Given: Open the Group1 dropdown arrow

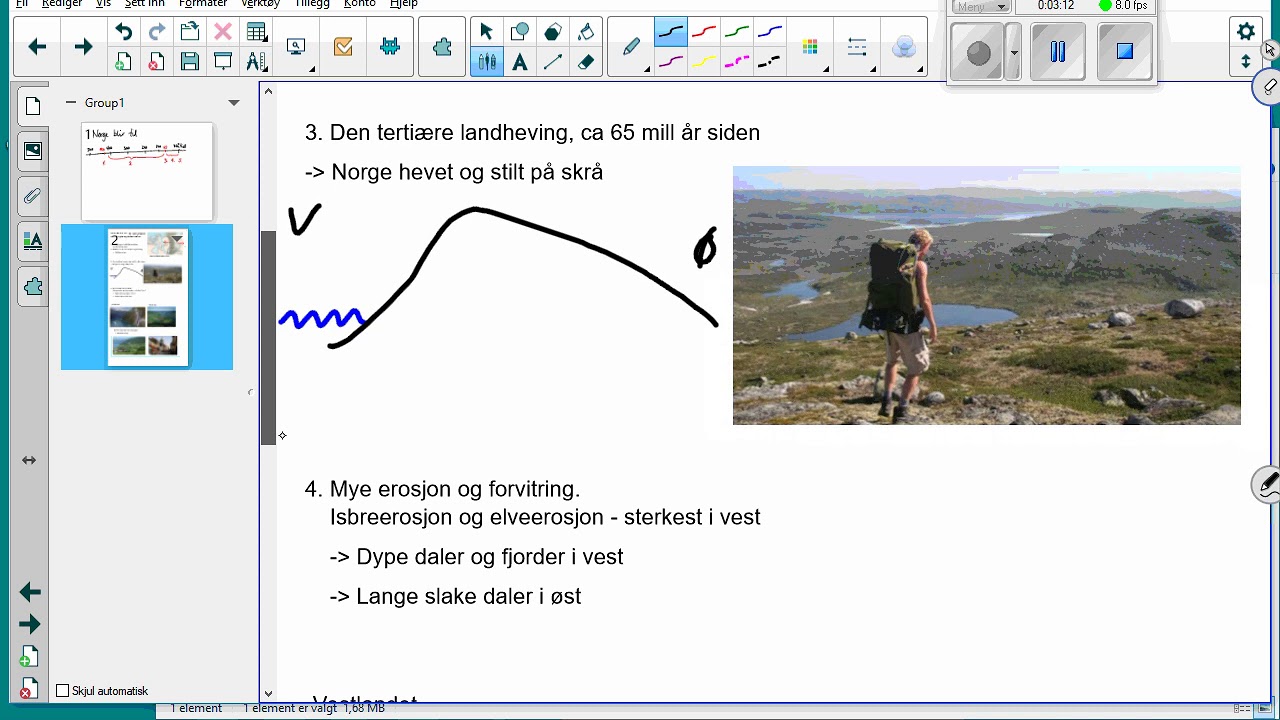Looking at the screenshot, I should (x=234, y=103).
